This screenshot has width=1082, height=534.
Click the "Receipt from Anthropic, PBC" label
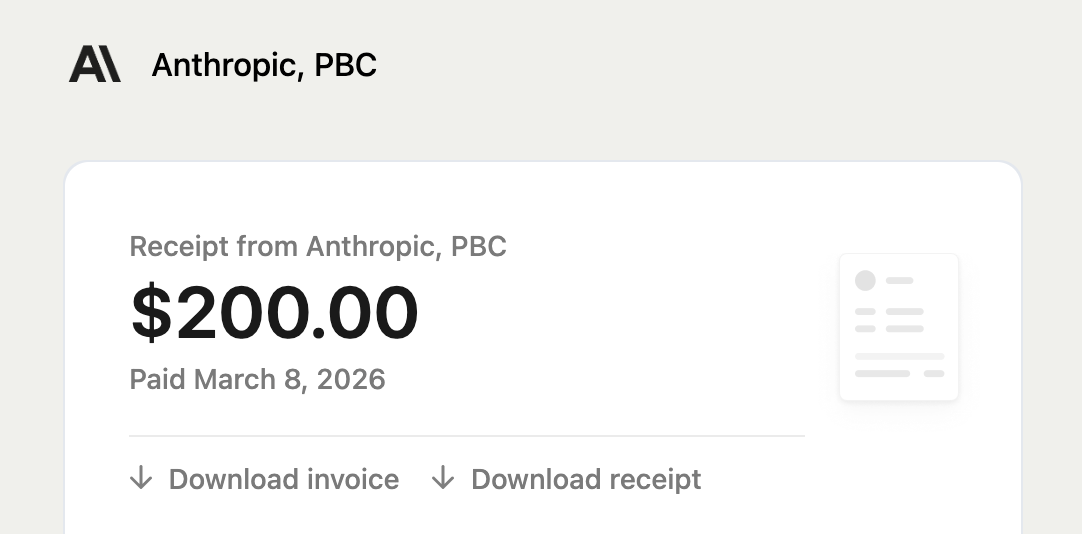click(x=318, y=246)
